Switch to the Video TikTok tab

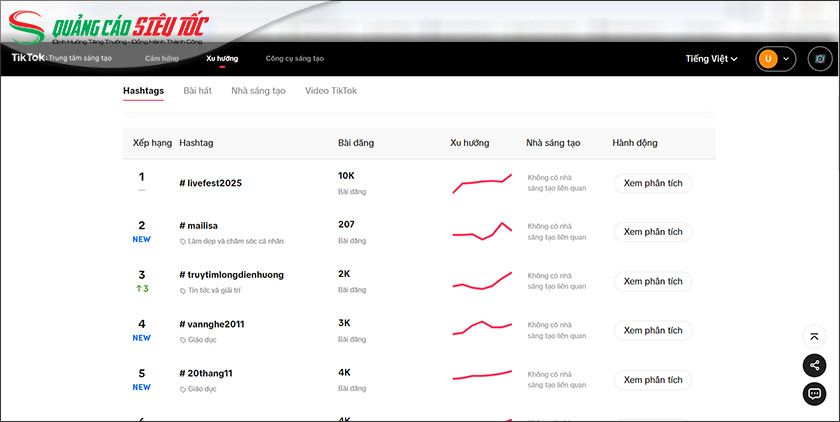pyautogui.click(x=331, y=91)
